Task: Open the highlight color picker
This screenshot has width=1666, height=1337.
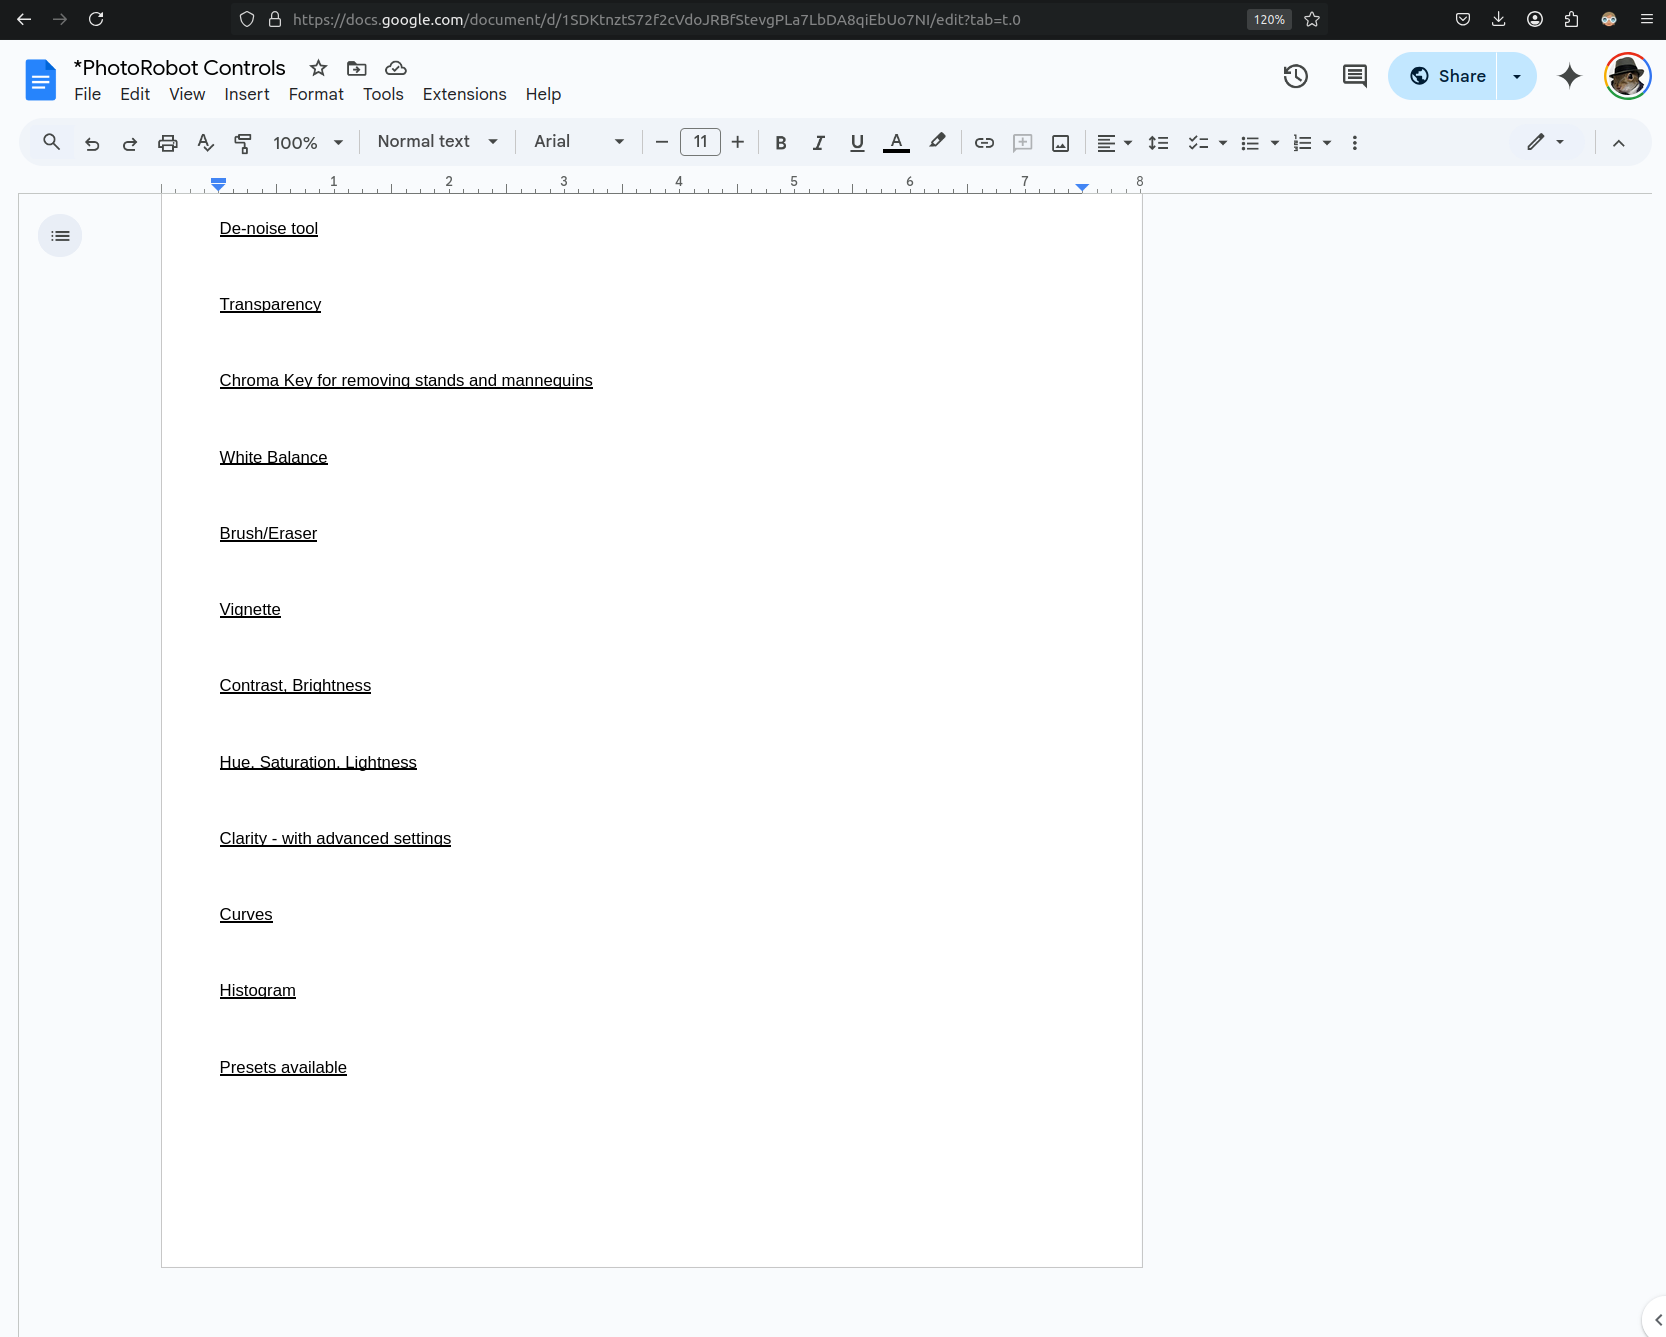Action: pos(937,143)
